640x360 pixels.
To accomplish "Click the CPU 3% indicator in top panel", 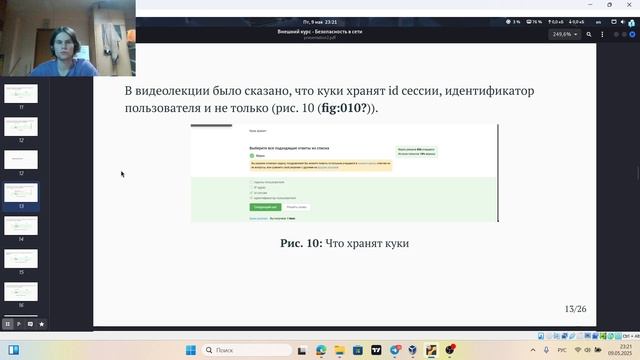I will 513,22.
